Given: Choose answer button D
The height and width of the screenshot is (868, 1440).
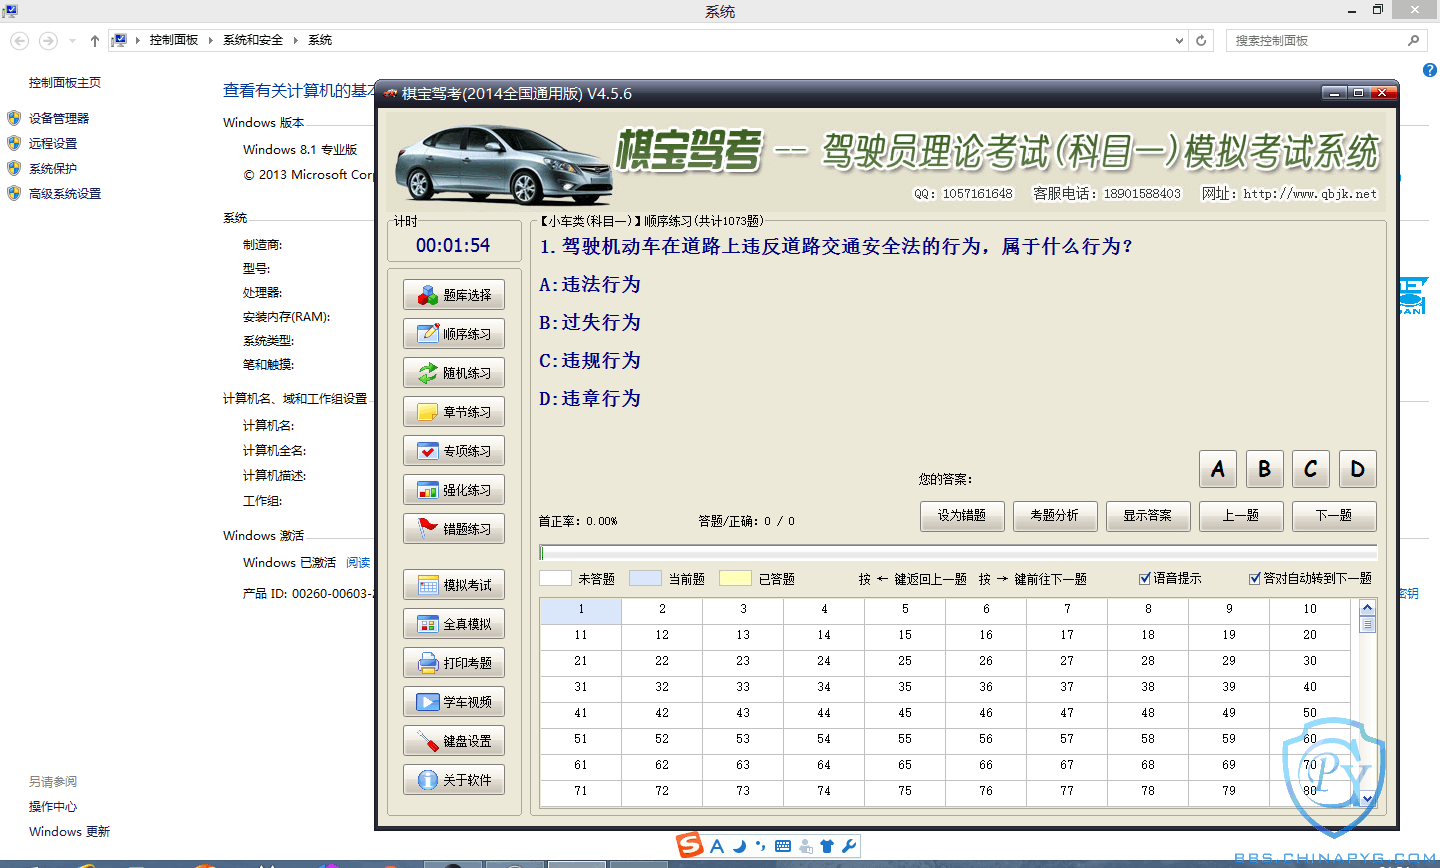Looking at the screenshot, I should (1358, 469).
